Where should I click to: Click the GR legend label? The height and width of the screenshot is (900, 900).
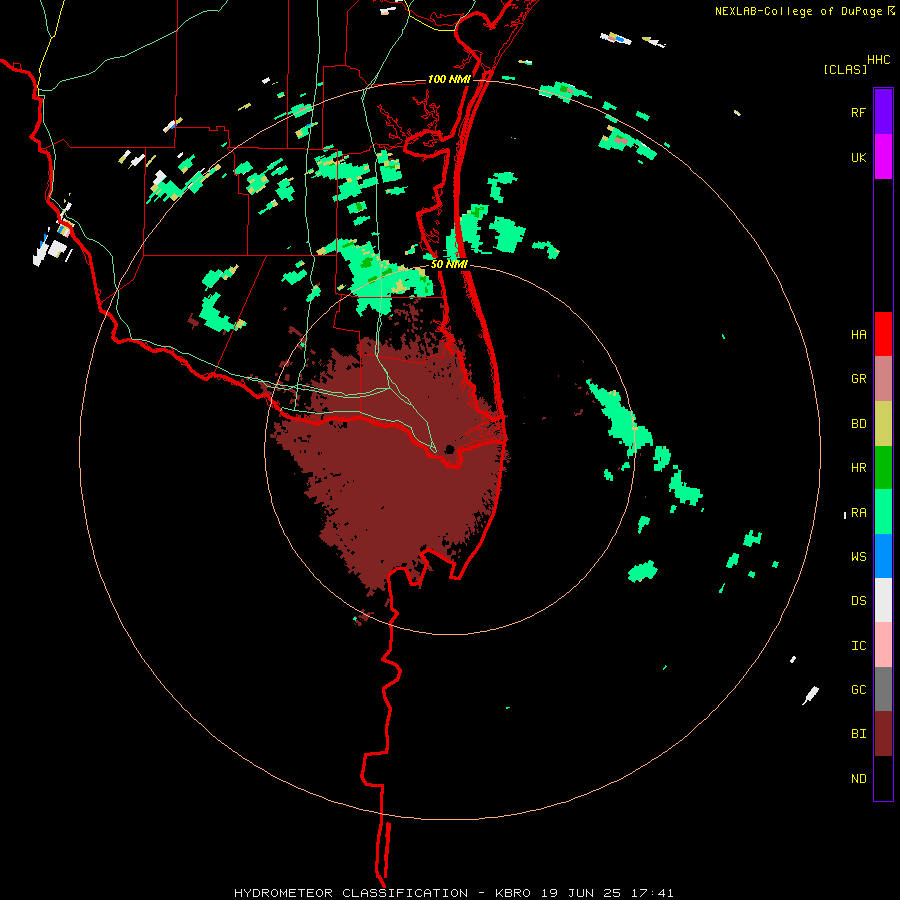coord(858,379)
